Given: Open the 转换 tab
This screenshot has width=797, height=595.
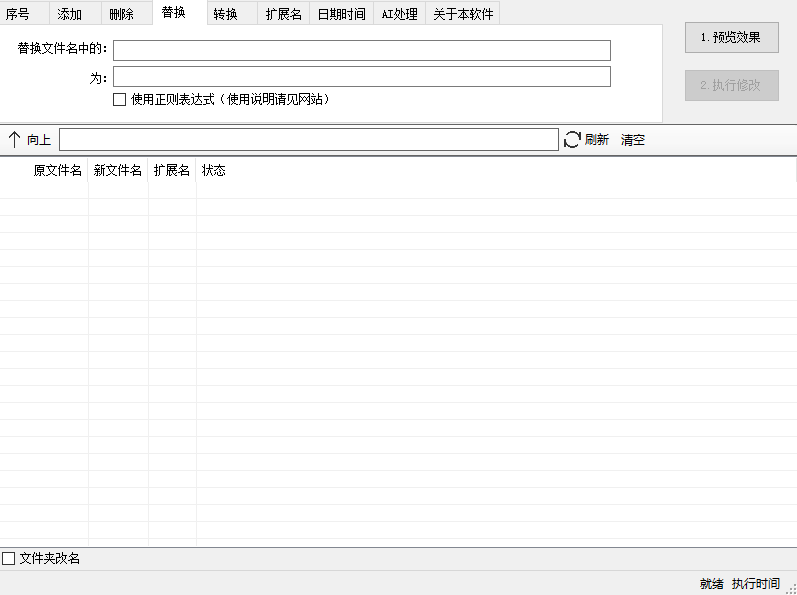Looking at the screenshot, I should tap(232, 13).
